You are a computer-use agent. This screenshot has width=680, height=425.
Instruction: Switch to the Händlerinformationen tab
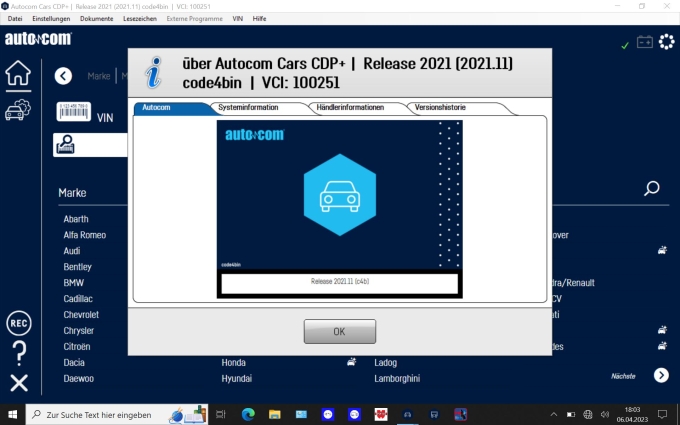tap(358, 108)
